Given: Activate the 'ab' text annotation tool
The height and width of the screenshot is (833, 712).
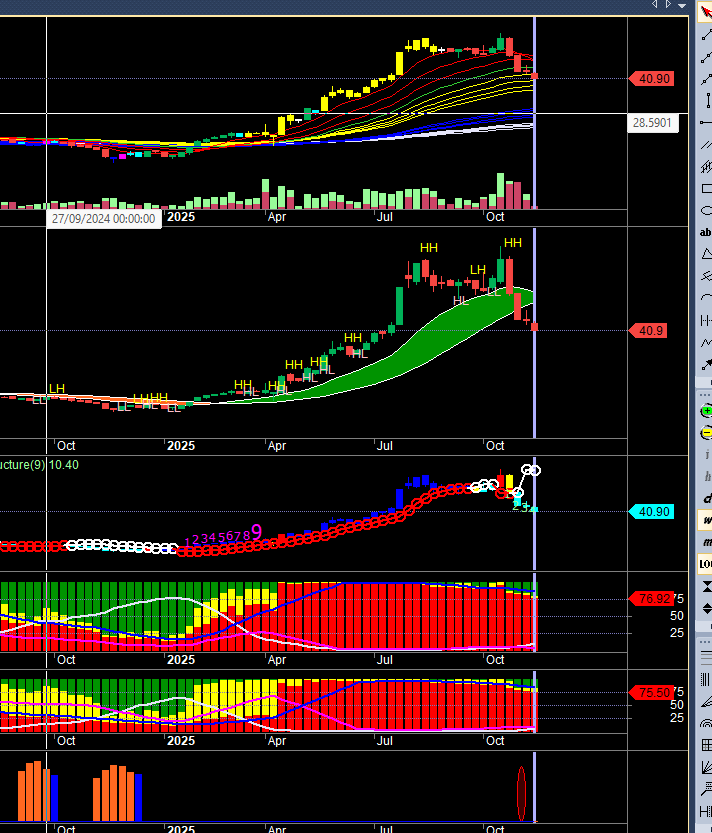Looking at the screenshot, I should click(706, 232).
